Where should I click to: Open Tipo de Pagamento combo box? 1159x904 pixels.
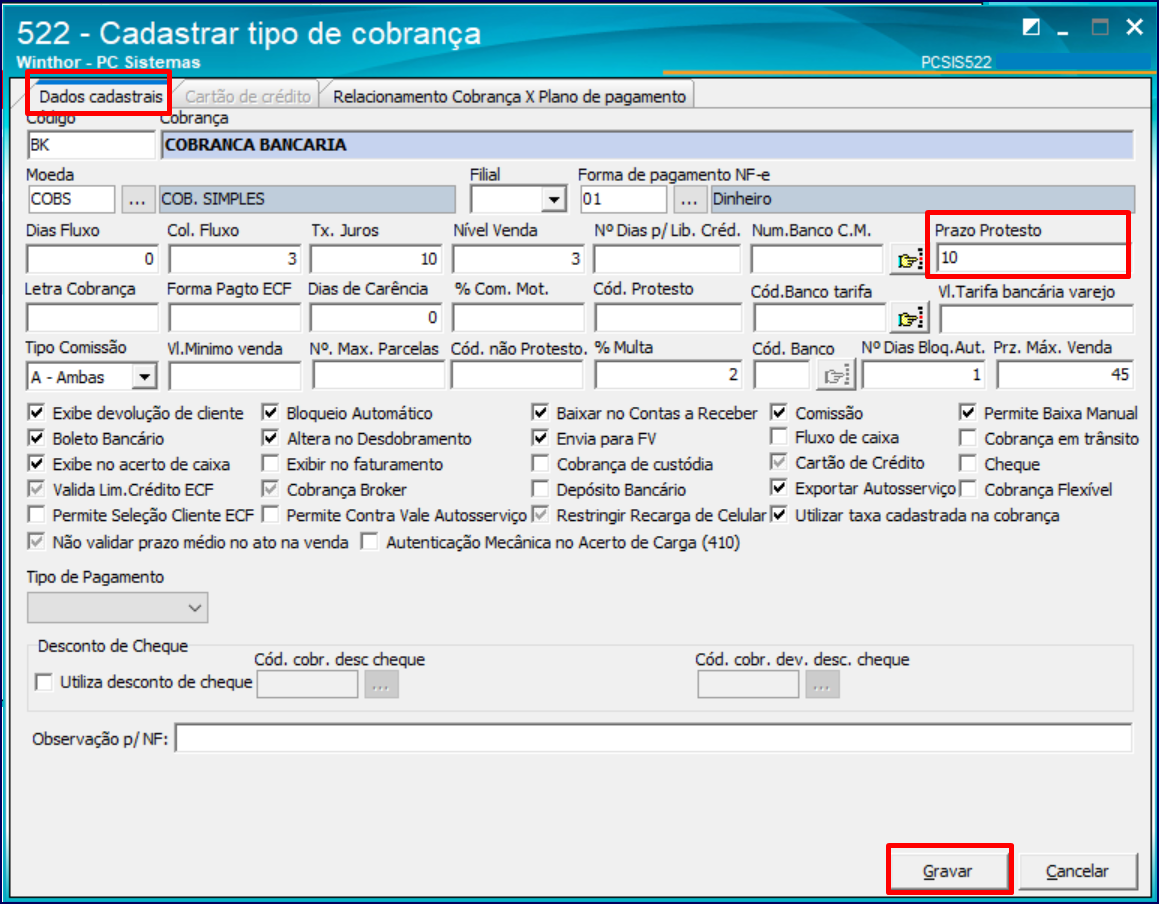[x=117, y=608]
